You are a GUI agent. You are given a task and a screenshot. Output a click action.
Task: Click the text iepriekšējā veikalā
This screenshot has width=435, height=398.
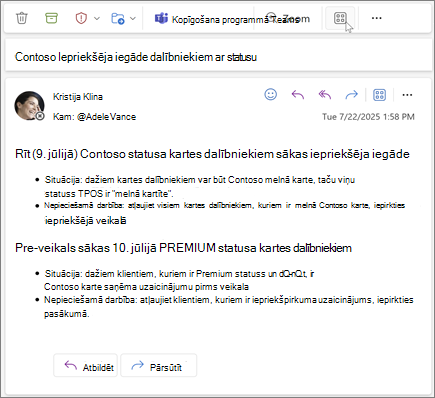click(x=85, y=221)
